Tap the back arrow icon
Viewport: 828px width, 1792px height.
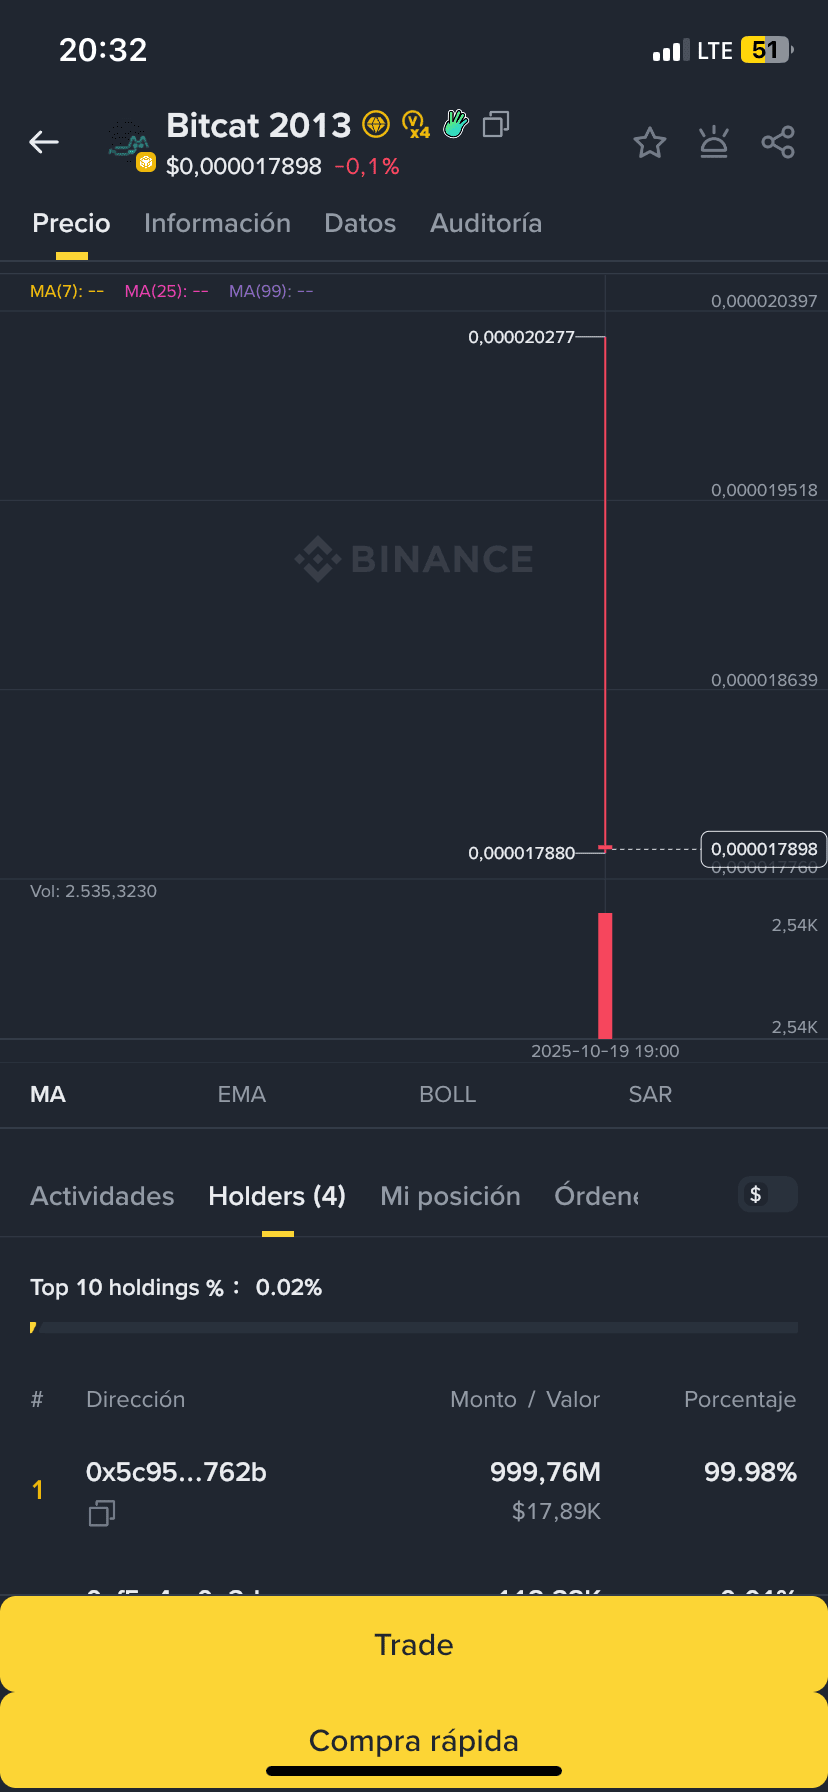[x=44, y=142]
